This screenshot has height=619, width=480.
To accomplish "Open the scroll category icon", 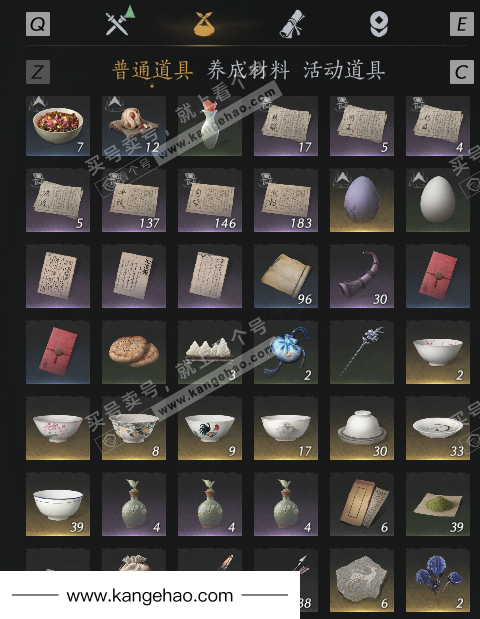I will pos(292,24).
